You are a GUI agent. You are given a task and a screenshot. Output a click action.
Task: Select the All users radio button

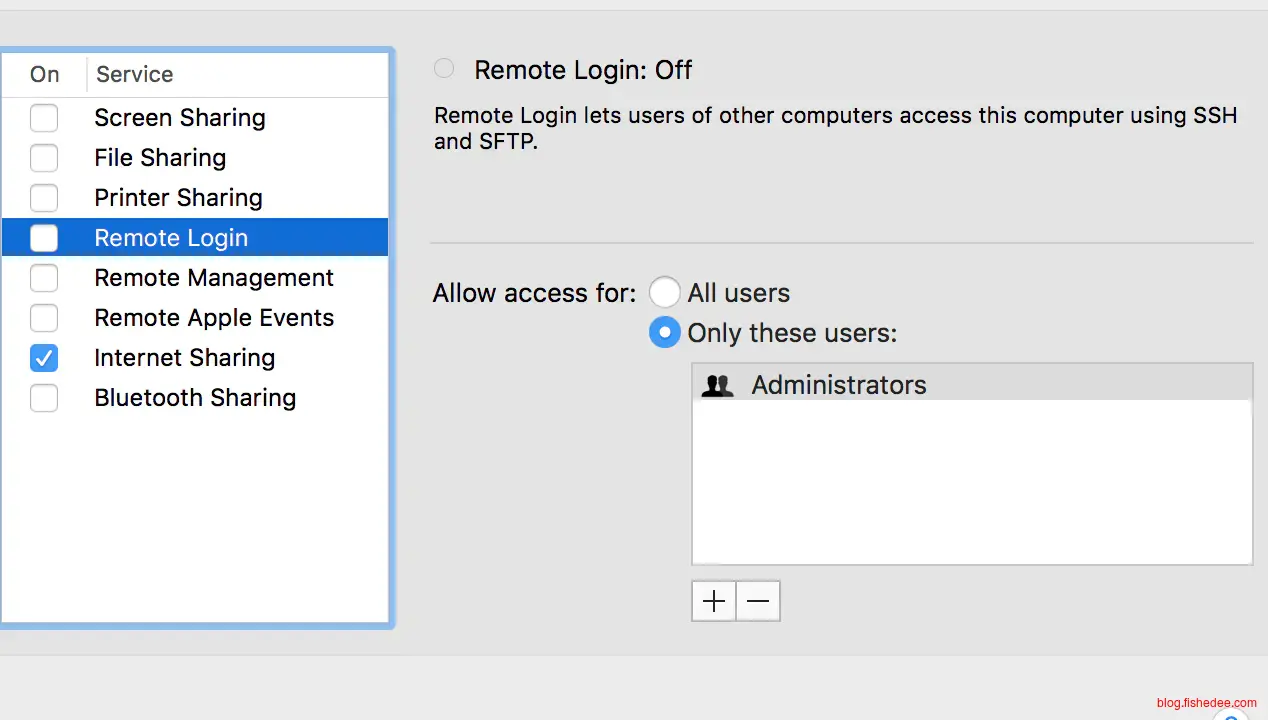[665, 293]
